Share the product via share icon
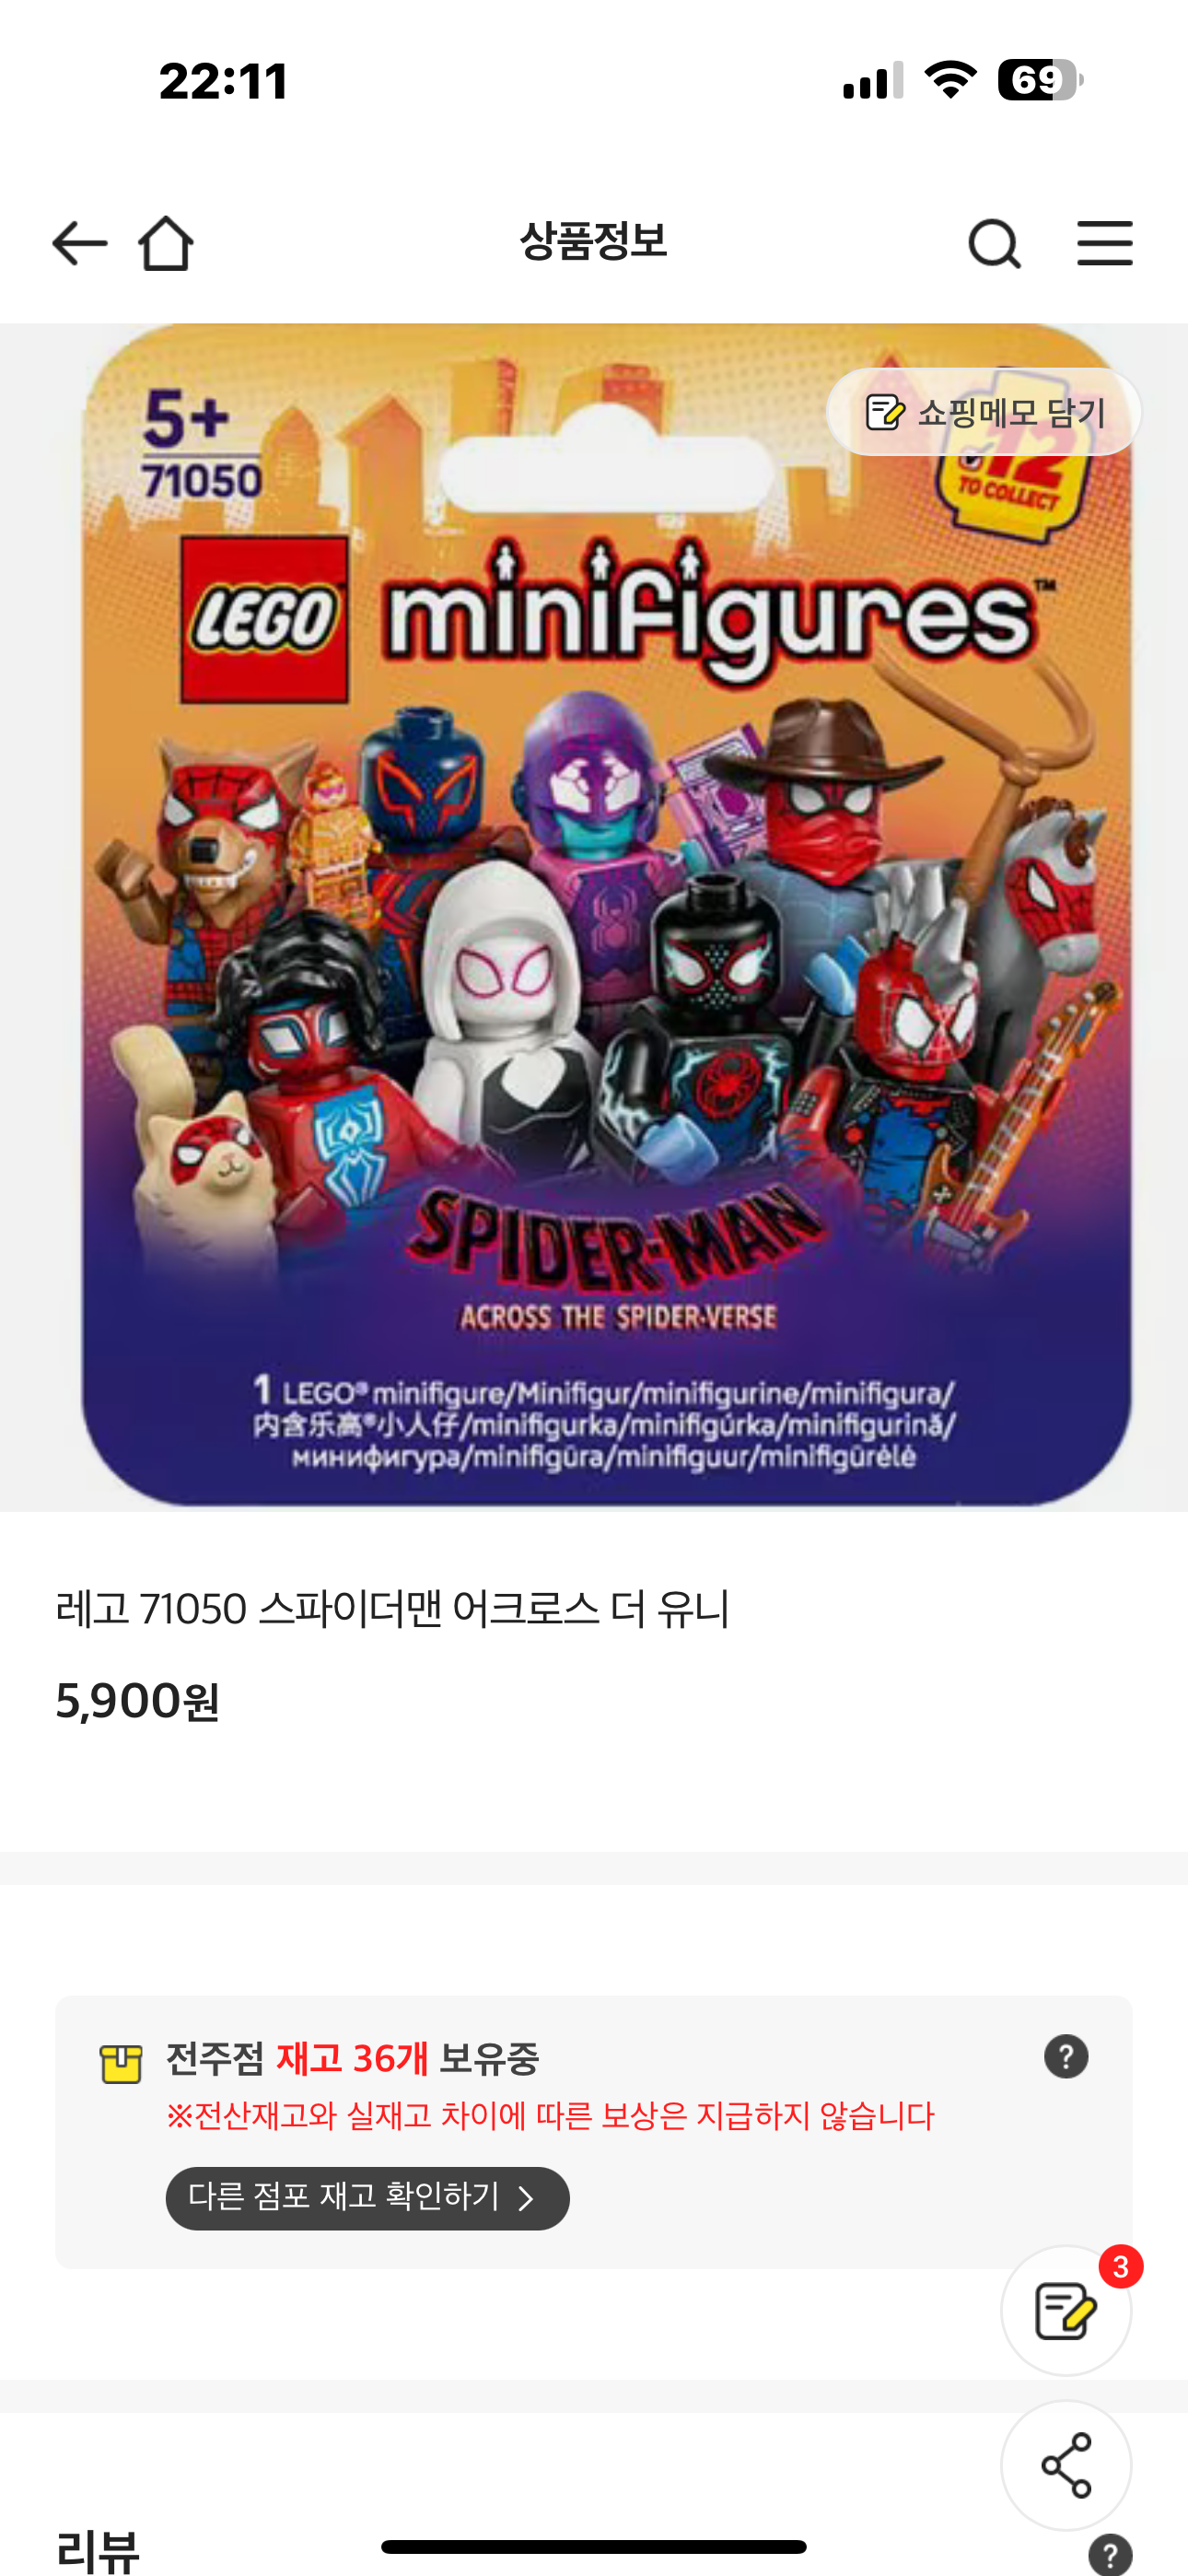 (1066, 2465)
